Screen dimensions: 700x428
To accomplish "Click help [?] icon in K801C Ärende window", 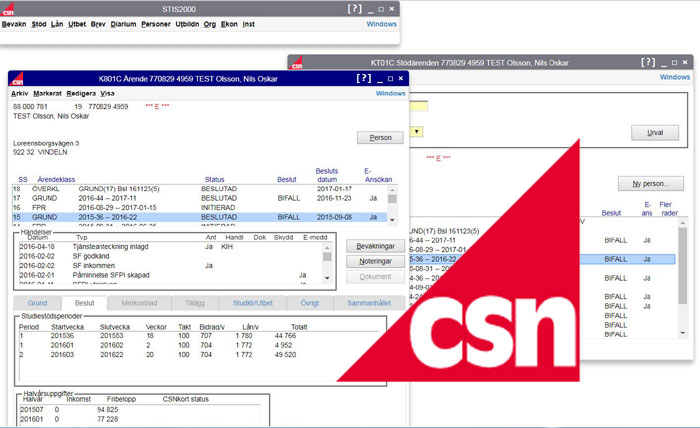I will point(363,78).
